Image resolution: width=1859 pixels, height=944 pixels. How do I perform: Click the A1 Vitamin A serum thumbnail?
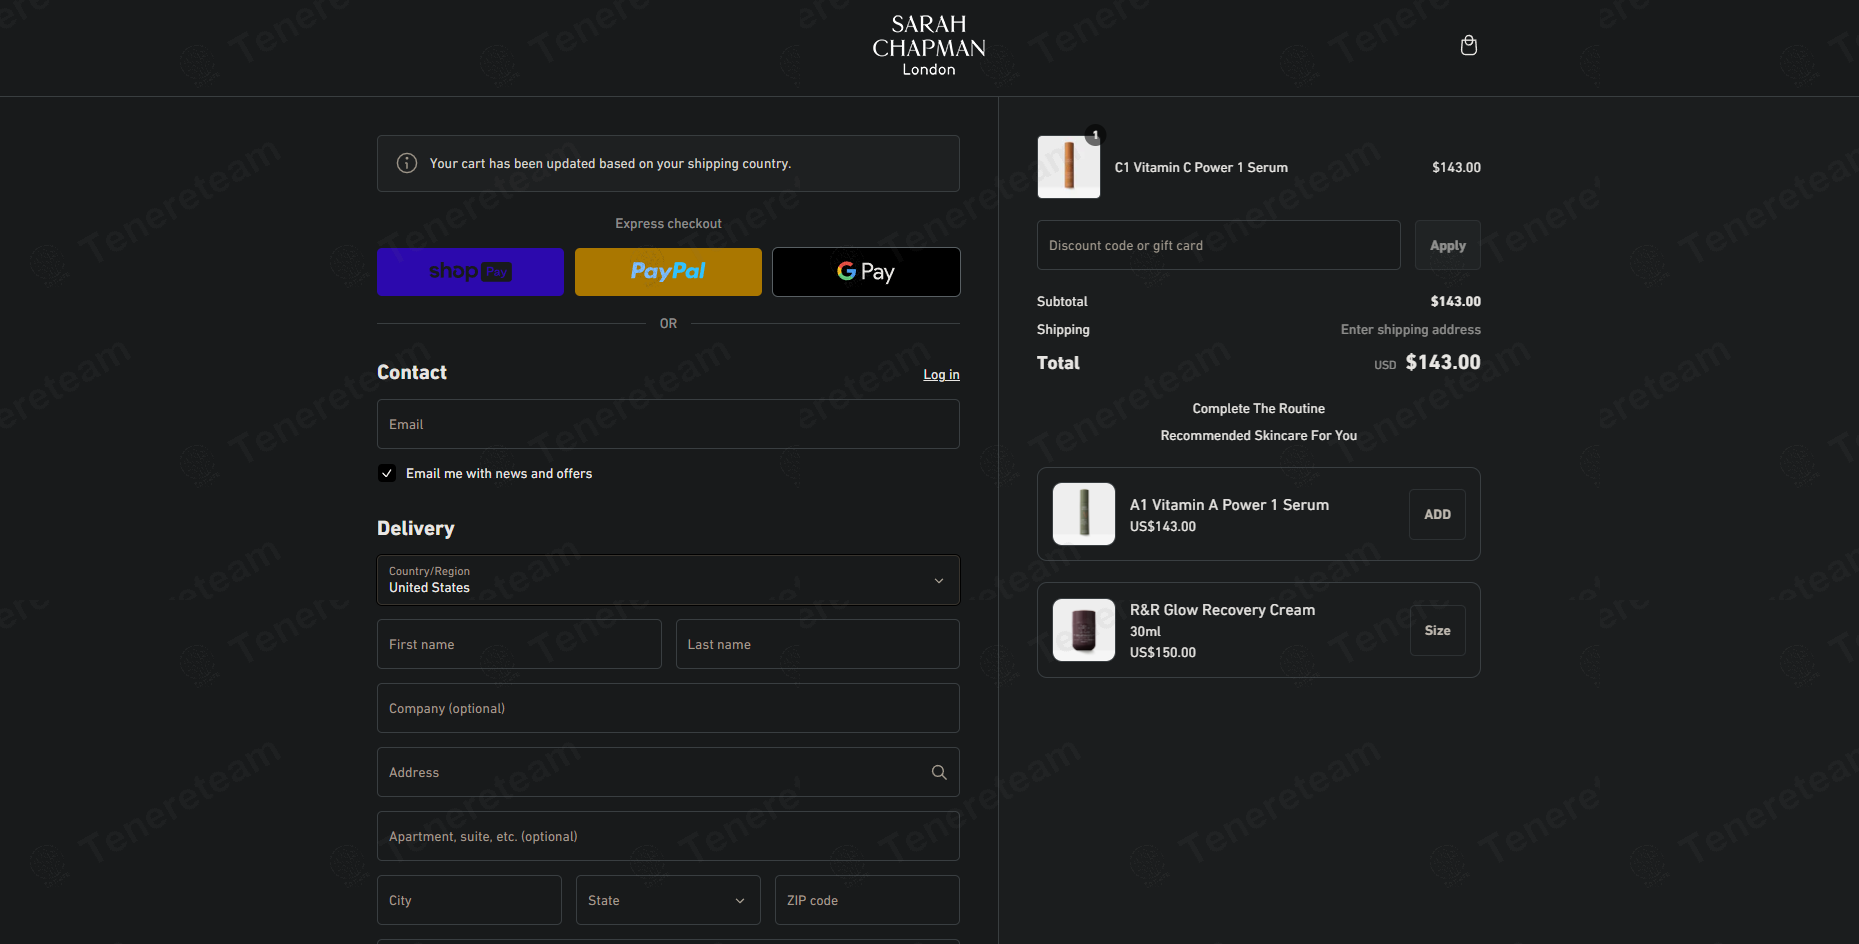[x=1084, y=514]
